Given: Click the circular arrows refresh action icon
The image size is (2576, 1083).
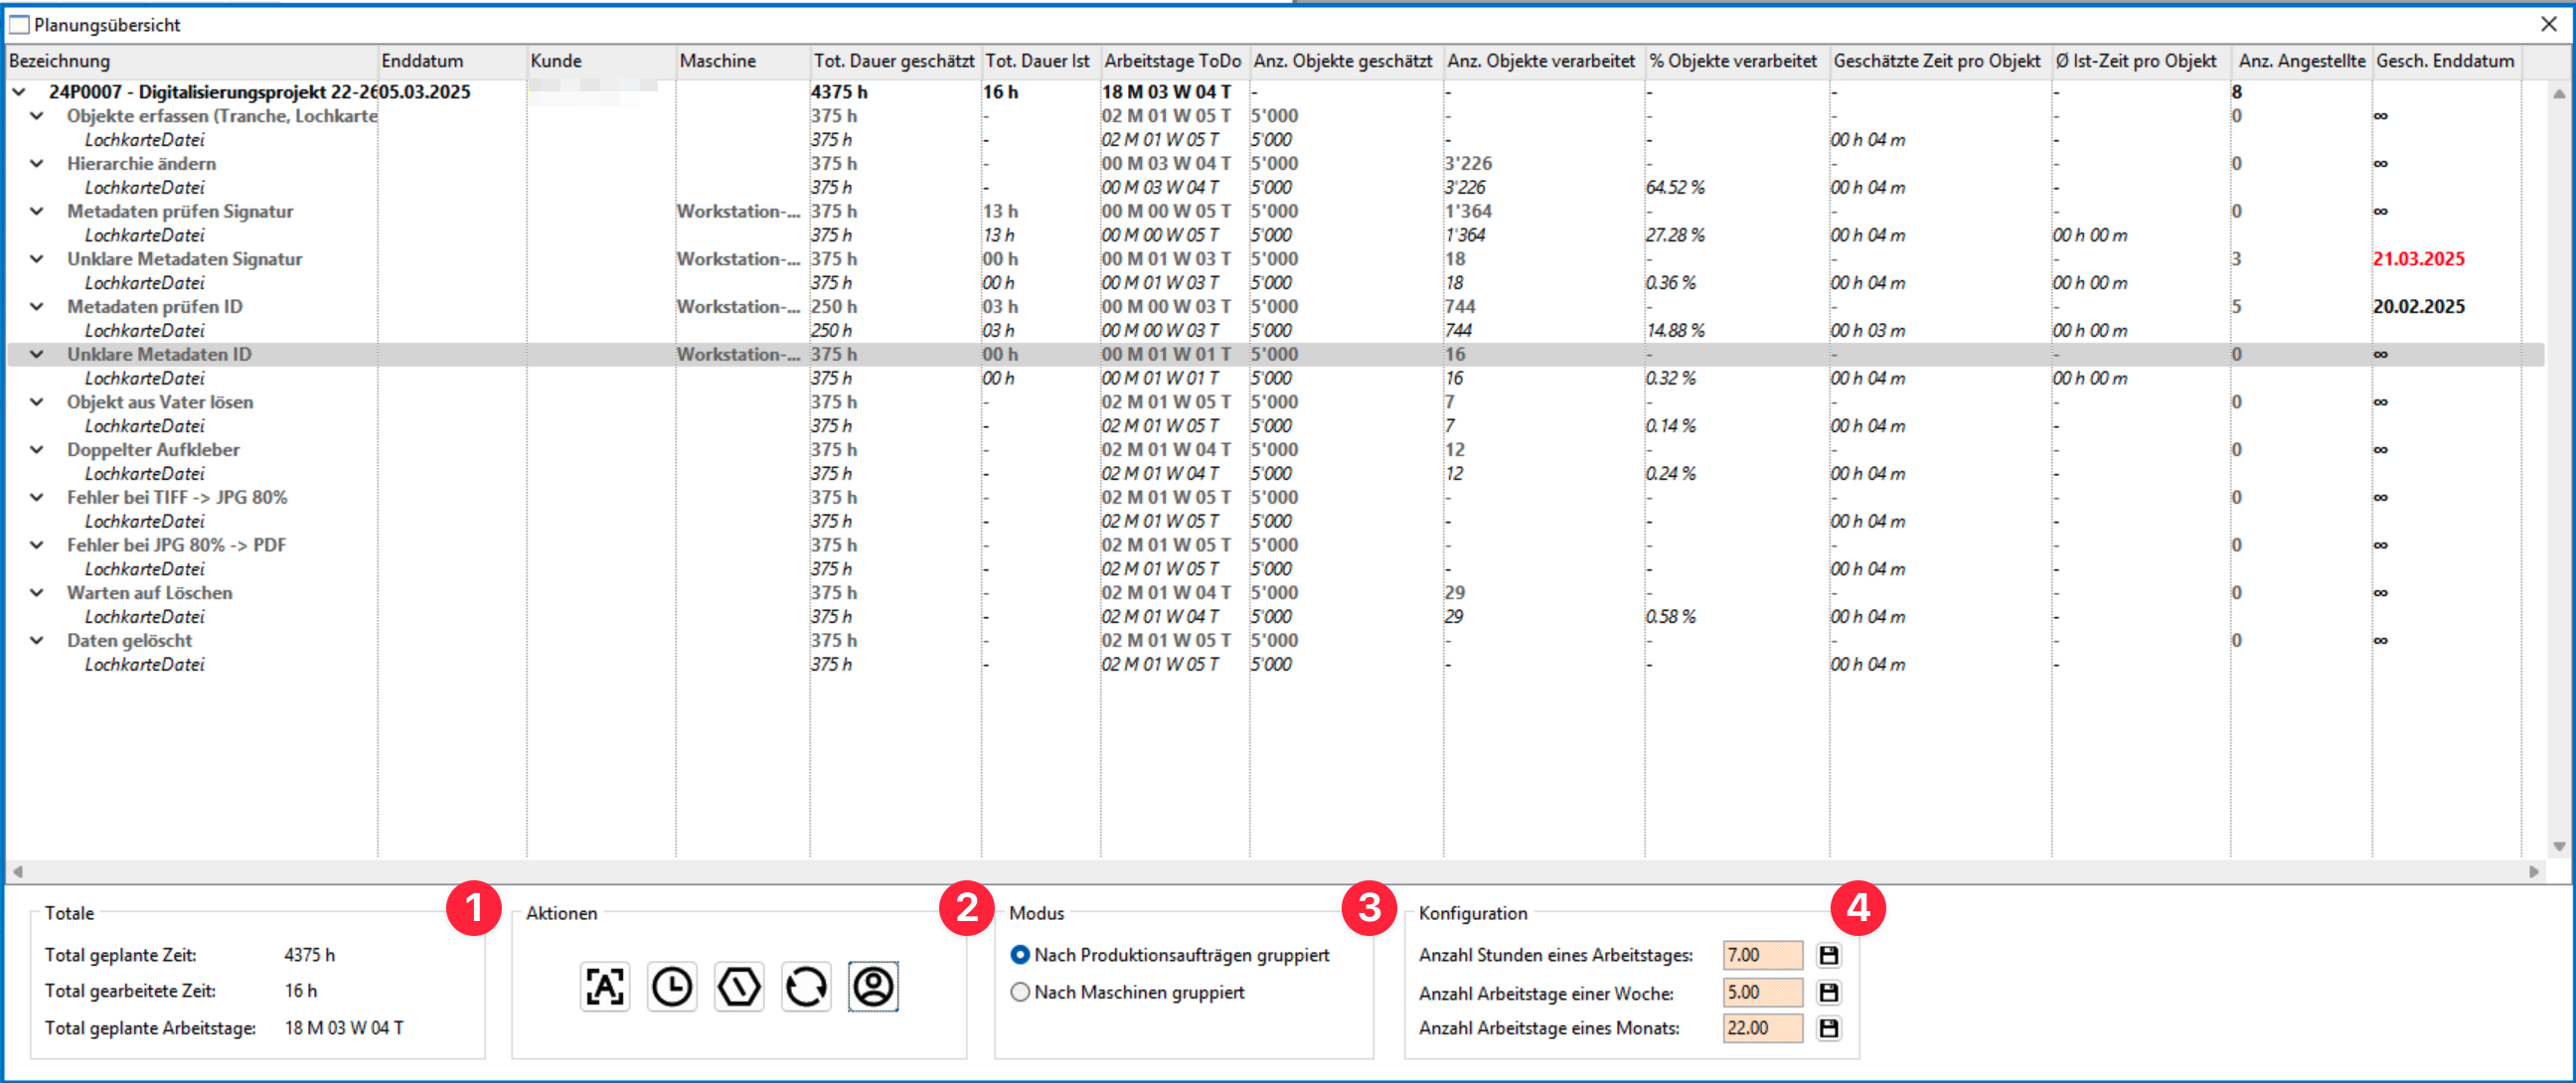Looking at the screenshot, I should (806, 987).
